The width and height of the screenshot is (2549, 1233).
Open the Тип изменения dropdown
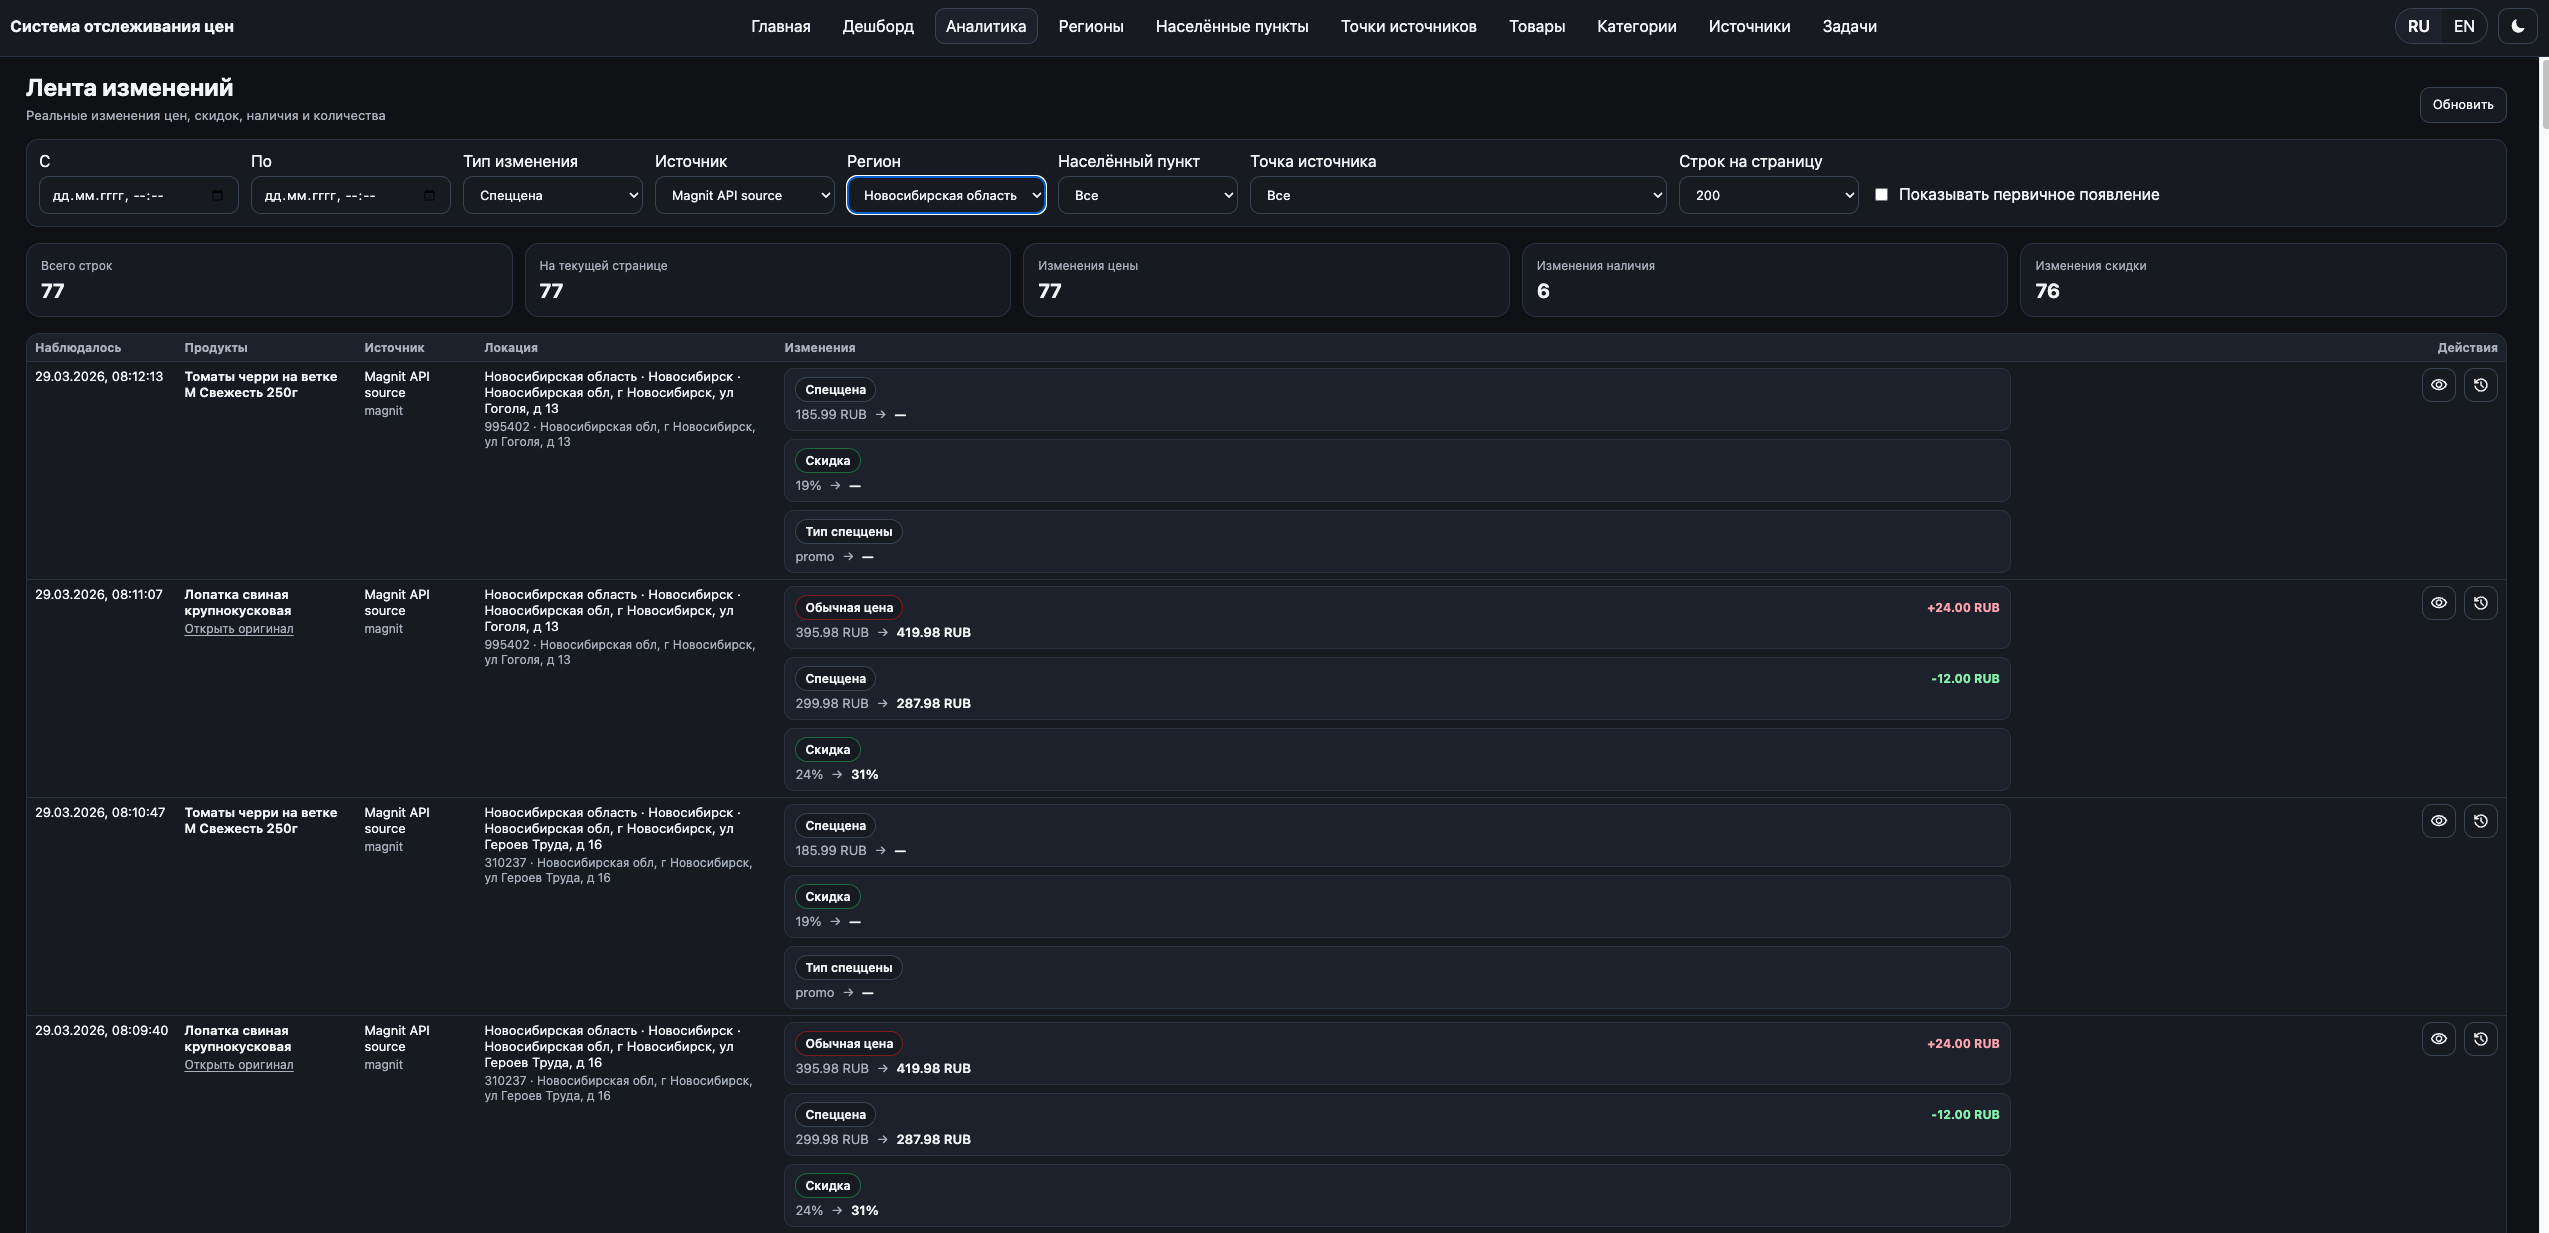[x=552, y=196]
